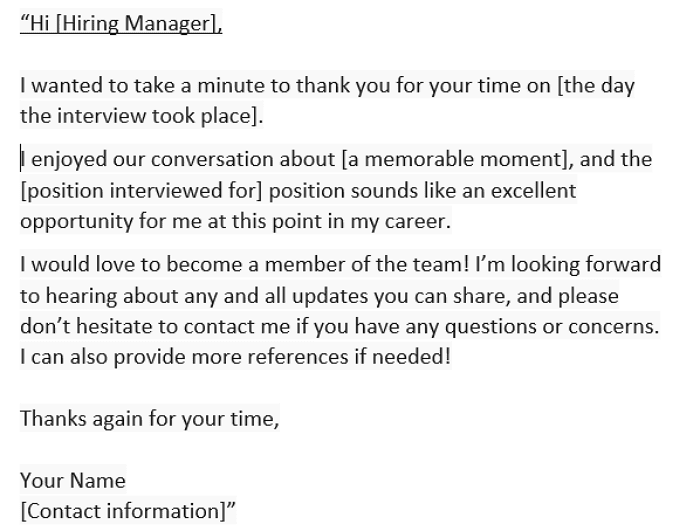700x531 pixels.
Task: Place cursor in "[the day" placeholder
Action: click(x=596, y=85)
